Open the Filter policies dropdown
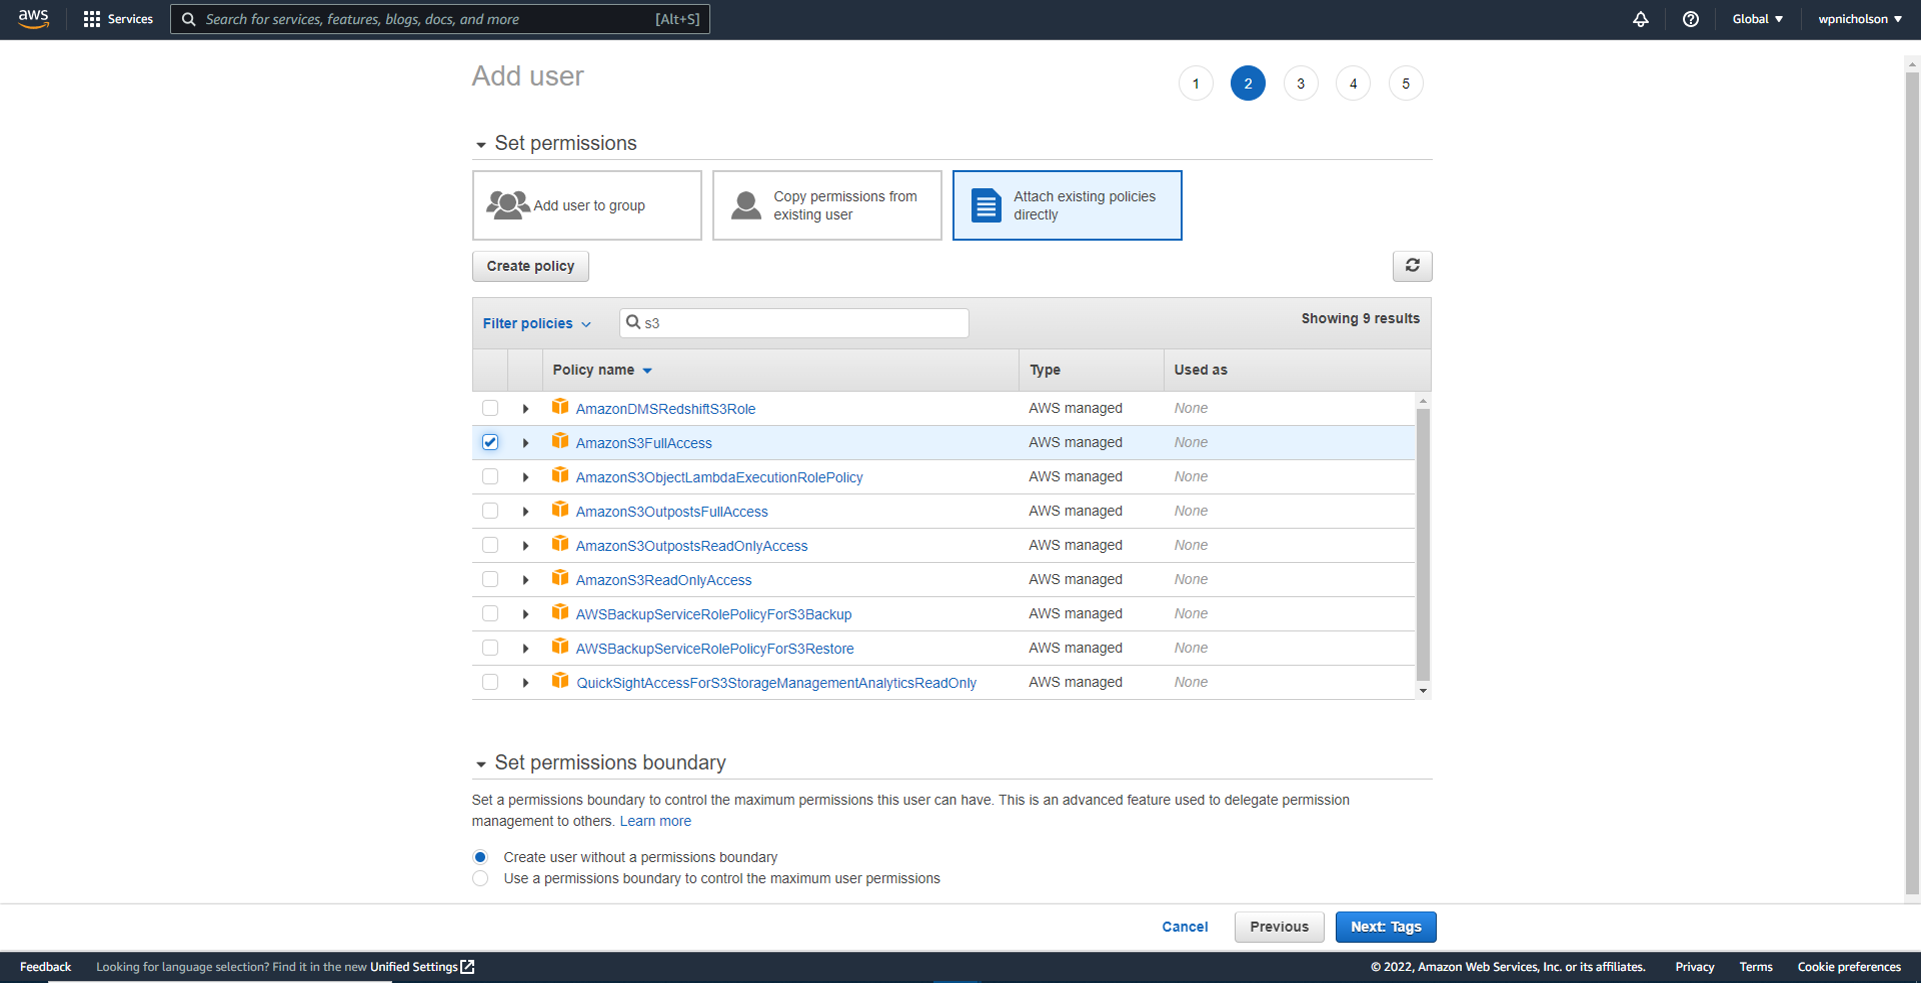This screenshot has width=1921, height=983. click(x=537, y=323)
